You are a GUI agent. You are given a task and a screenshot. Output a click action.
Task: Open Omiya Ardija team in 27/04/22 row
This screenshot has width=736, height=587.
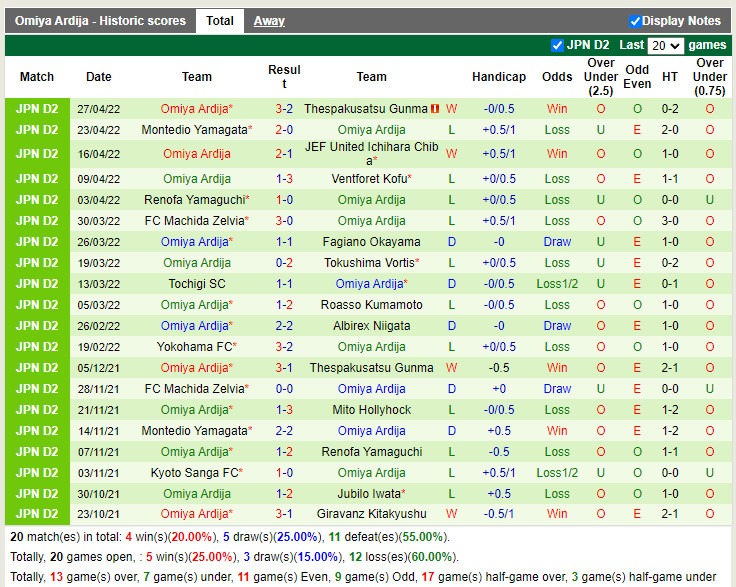tap(197, 109)
